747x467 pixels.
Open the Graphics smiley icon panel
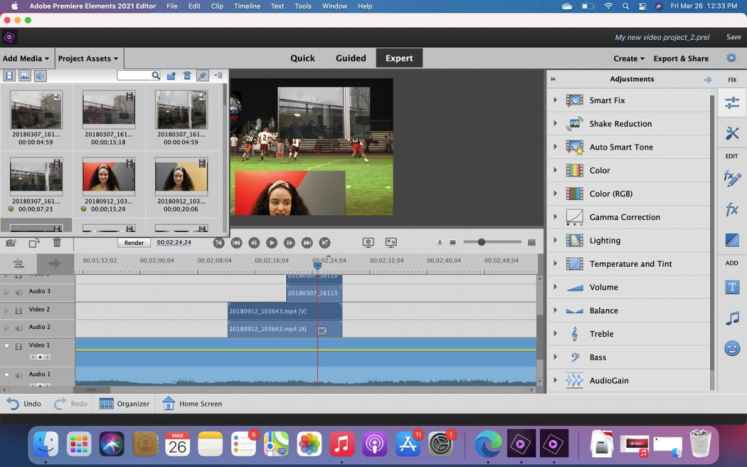point(732,348)
